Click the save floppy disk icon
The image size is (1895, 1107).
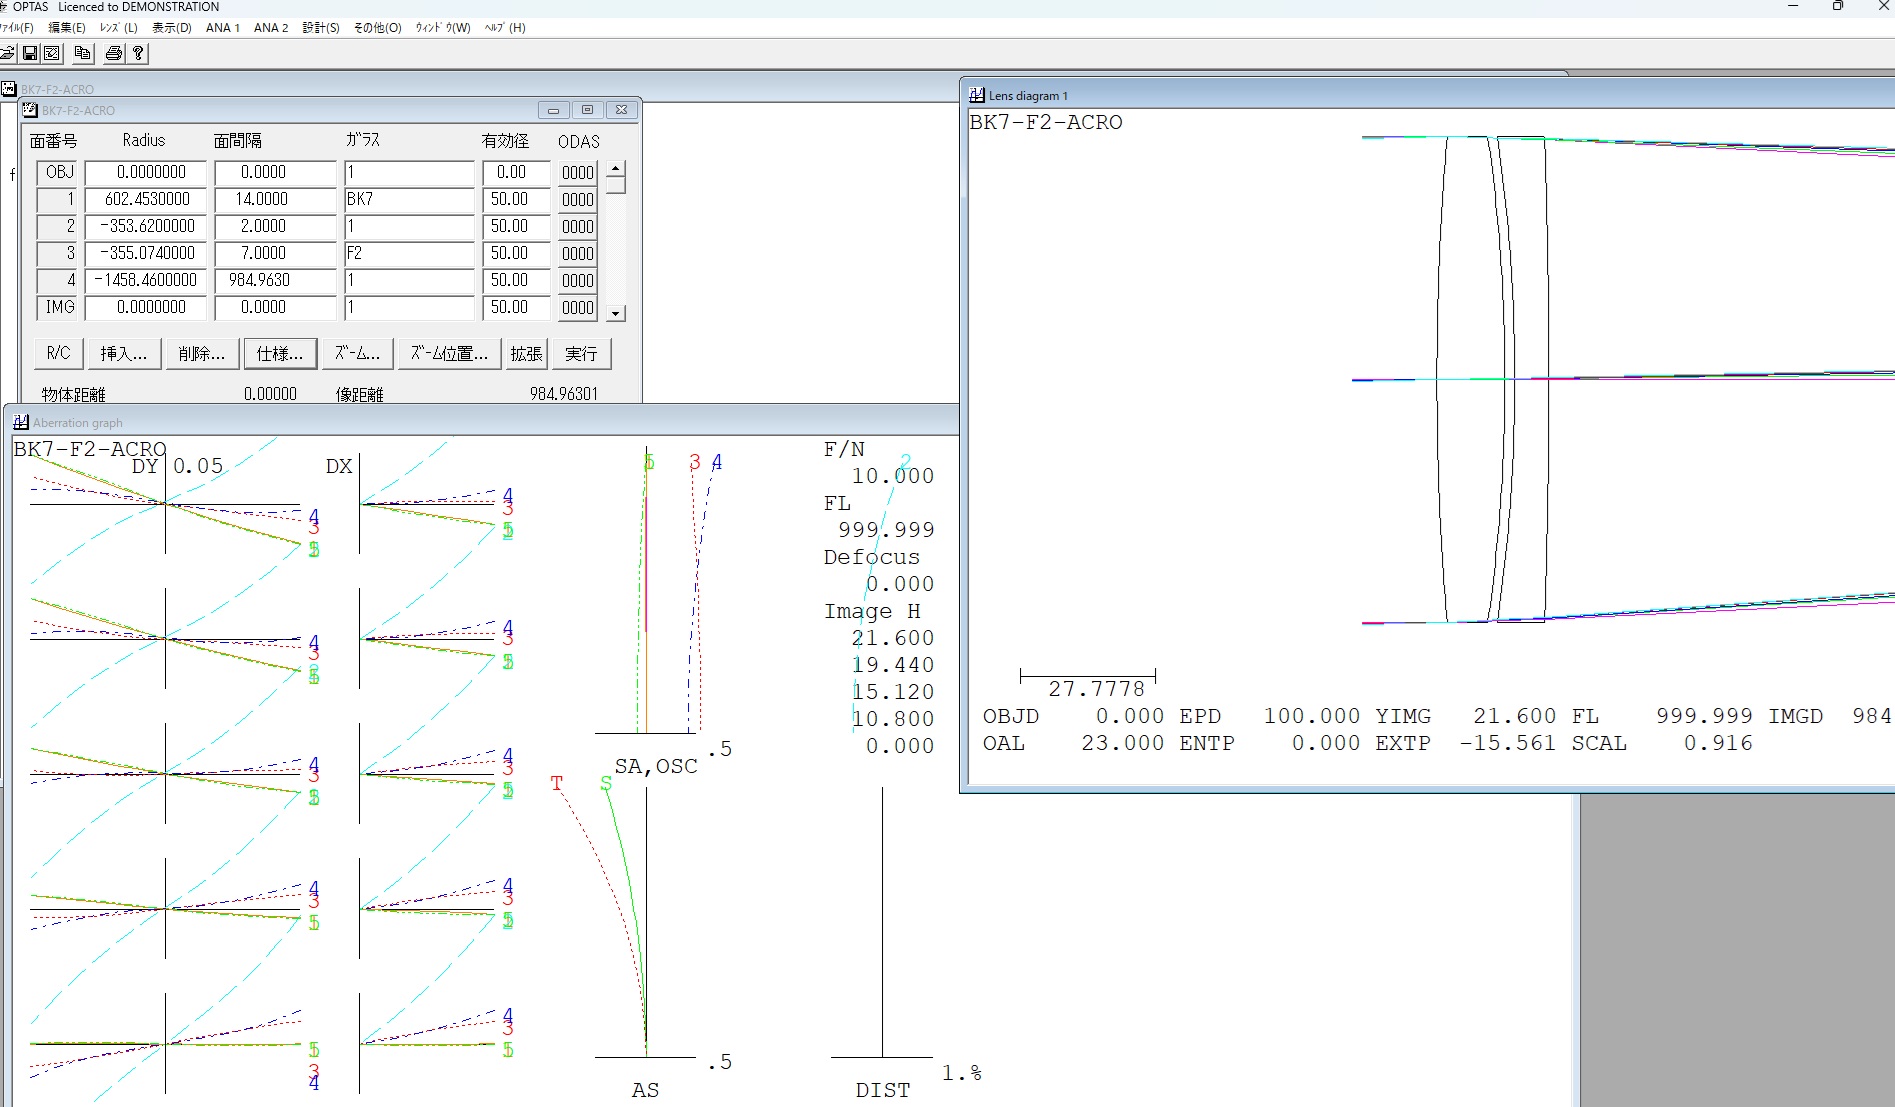[30, 54]
